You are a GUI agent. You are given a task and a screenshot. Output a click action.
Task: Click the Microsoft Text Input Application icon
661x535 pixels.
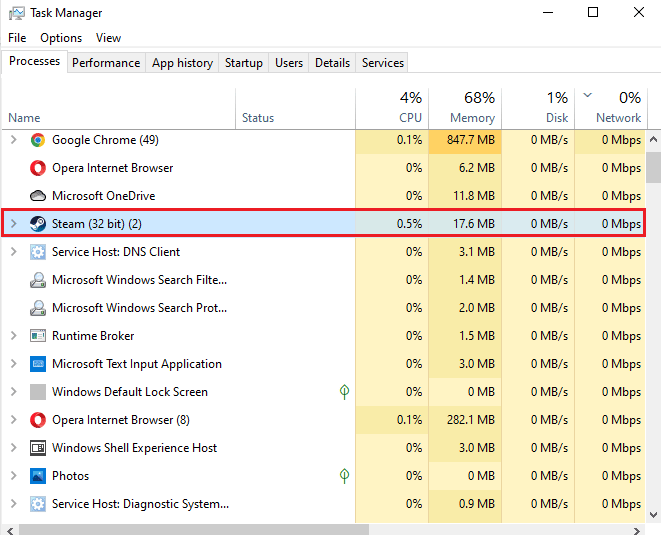38,364
